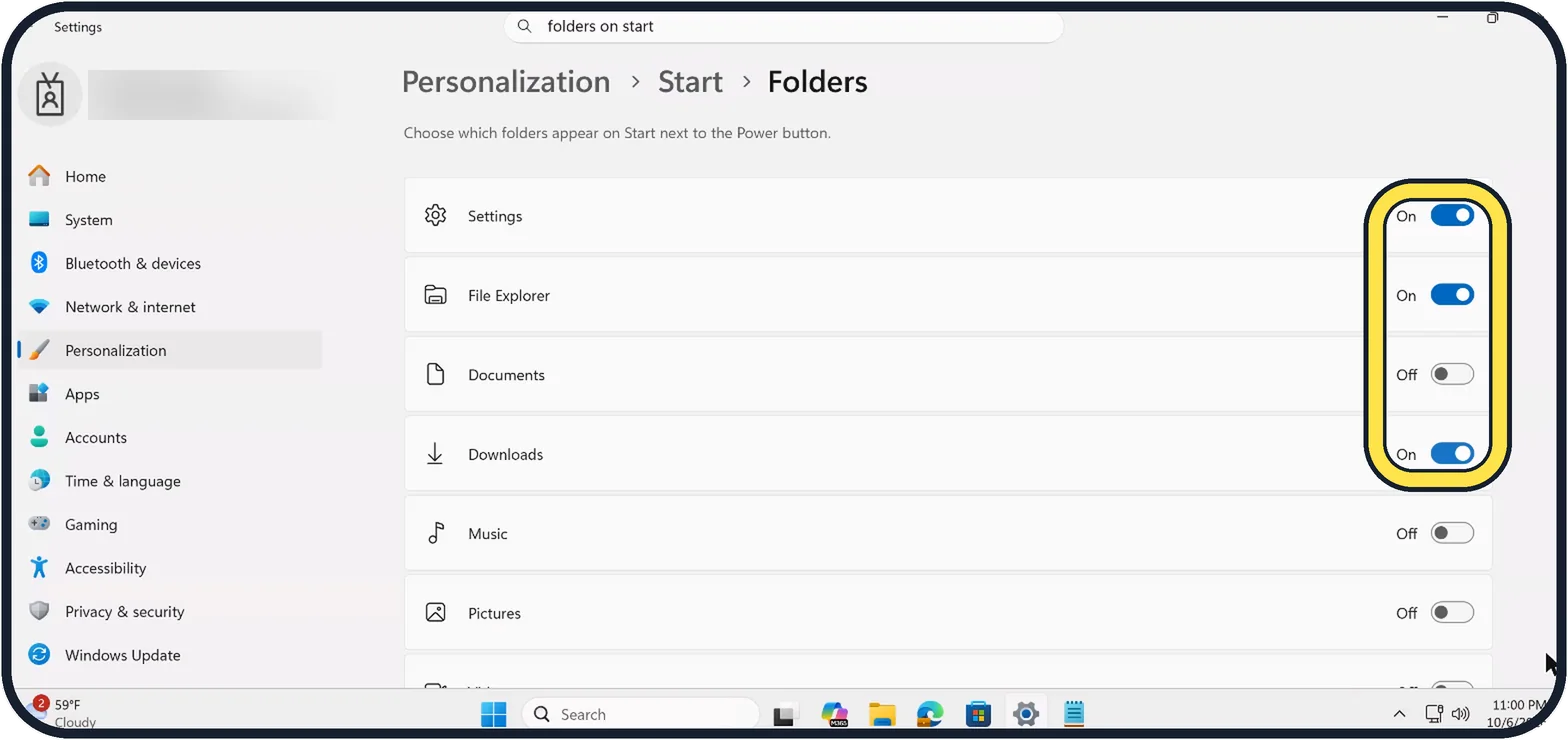This screenshot has width=1568, height=740.
Task: Go to Privacy & security settings
Action: (x=170, y=611)
